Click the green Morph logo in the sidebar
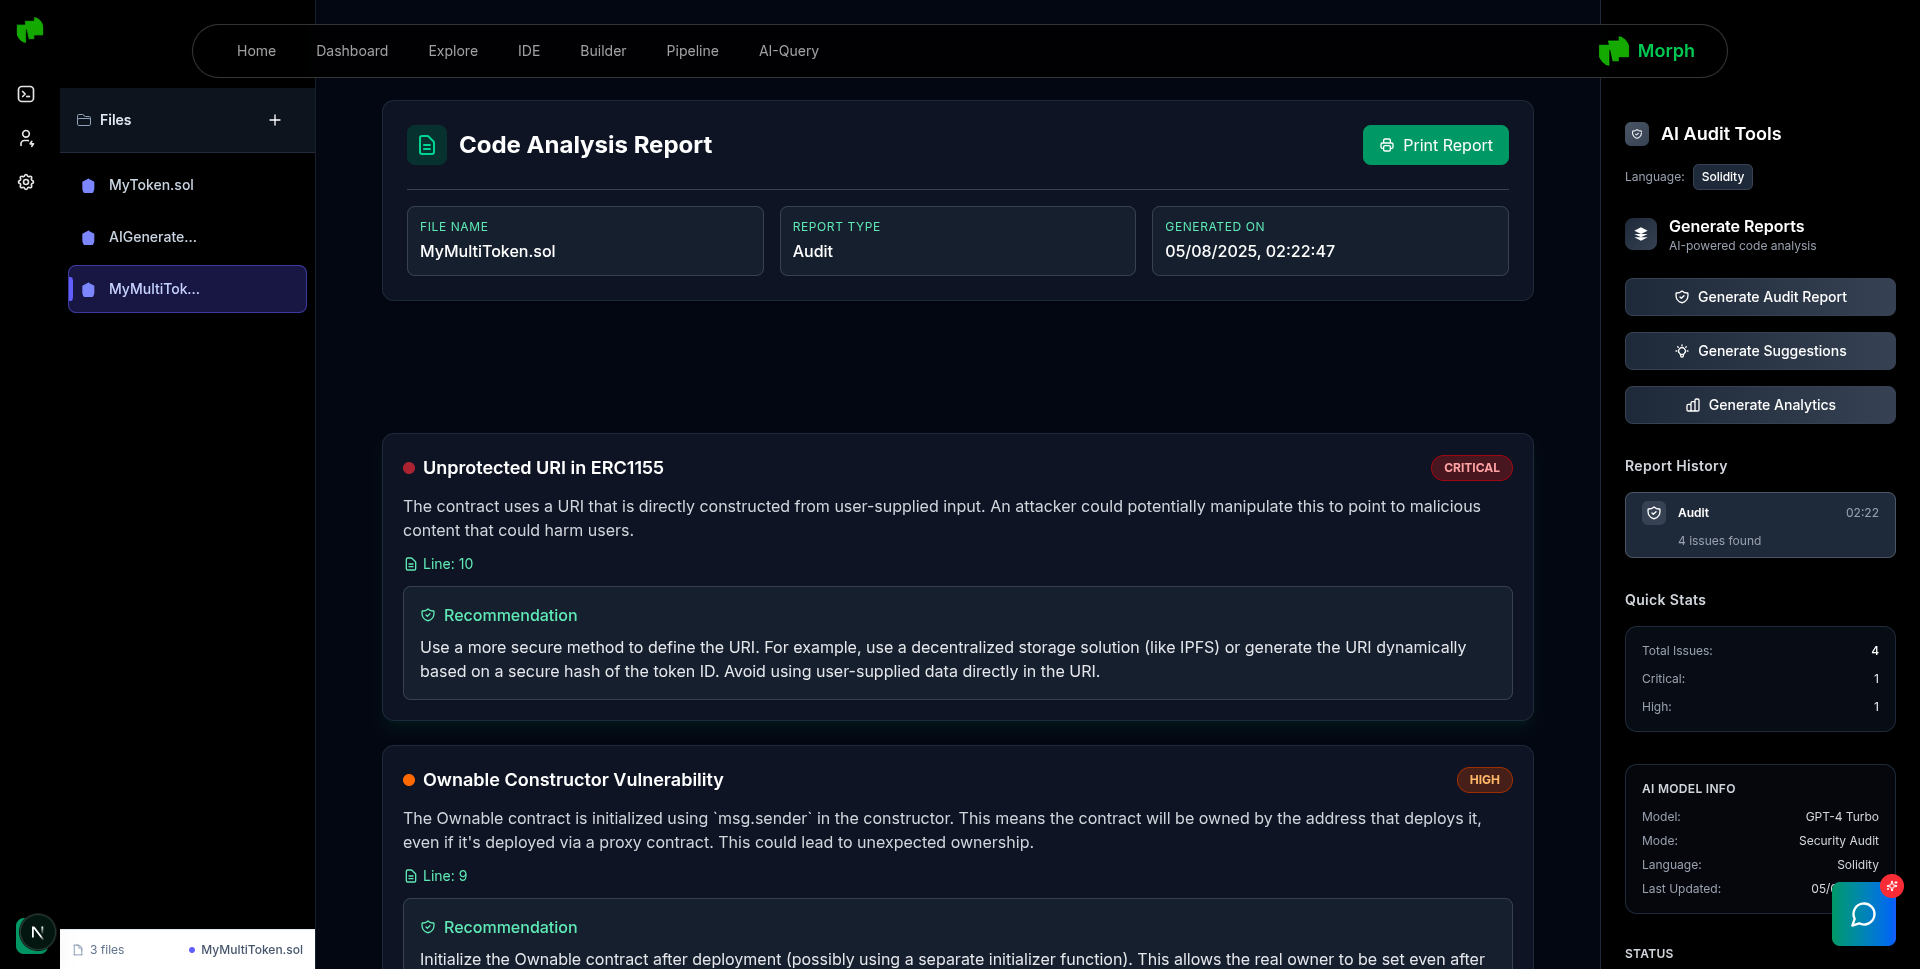This screenshot has width=1920, height=969. [30, 30]
